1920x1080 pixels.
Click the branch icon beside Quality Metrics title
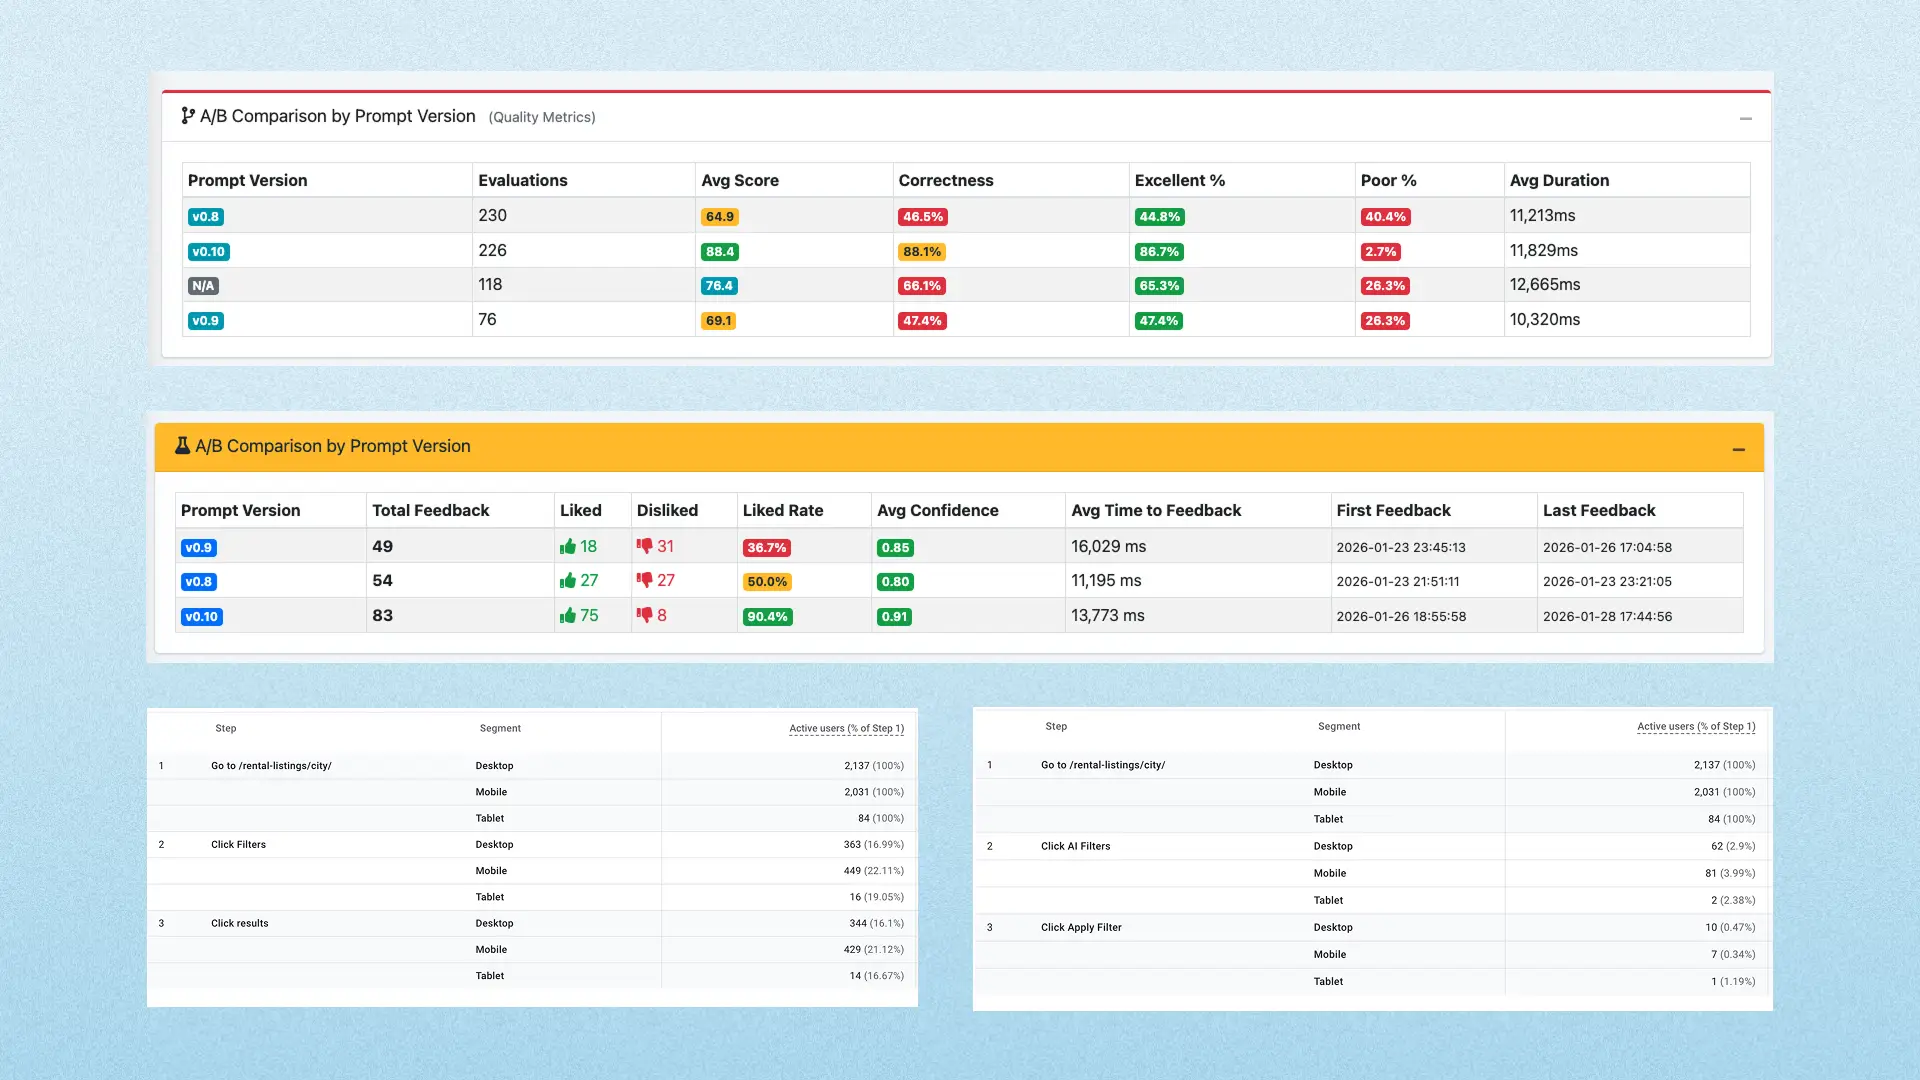pyautogui.click(x=187, y=116)
